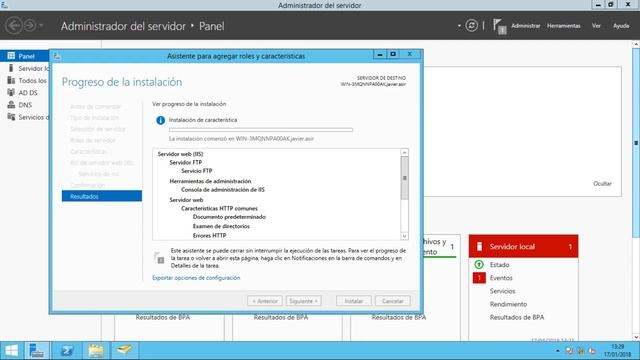Click 'Herramientas de administración' entry
This screenshot has width=640, height=360.
click(210, 181)
